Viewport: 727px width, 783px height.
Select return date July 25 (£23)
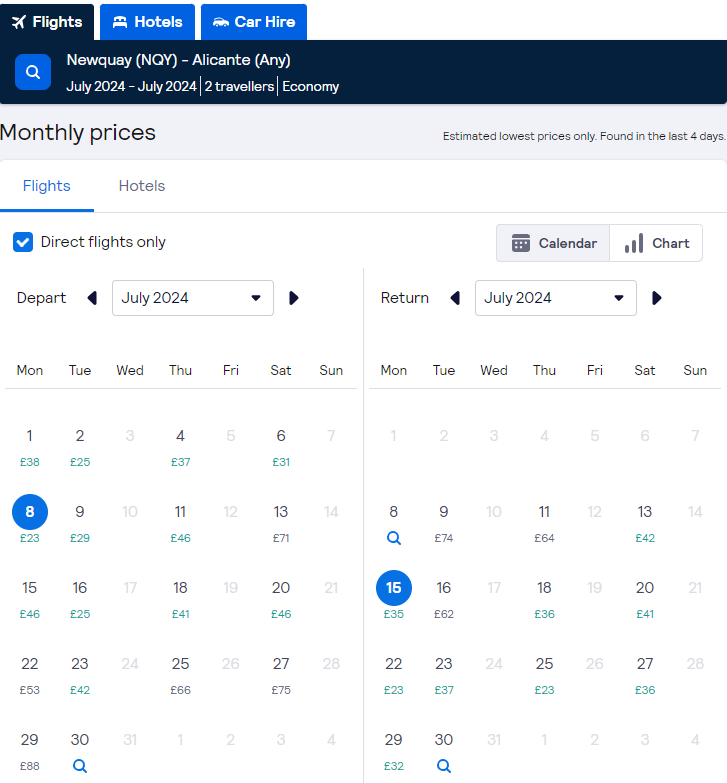pyautogui.click(x=544, y=675)
